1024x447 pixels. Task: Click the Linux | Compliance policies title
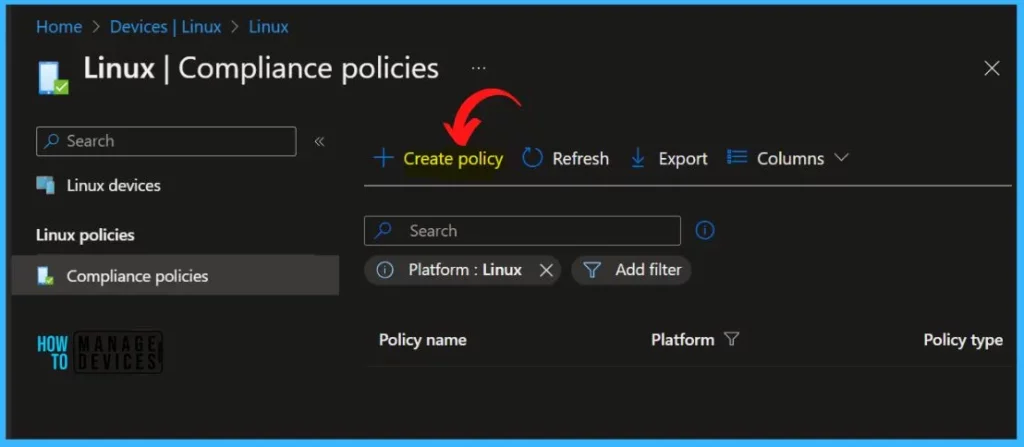[x=261, y=68]
